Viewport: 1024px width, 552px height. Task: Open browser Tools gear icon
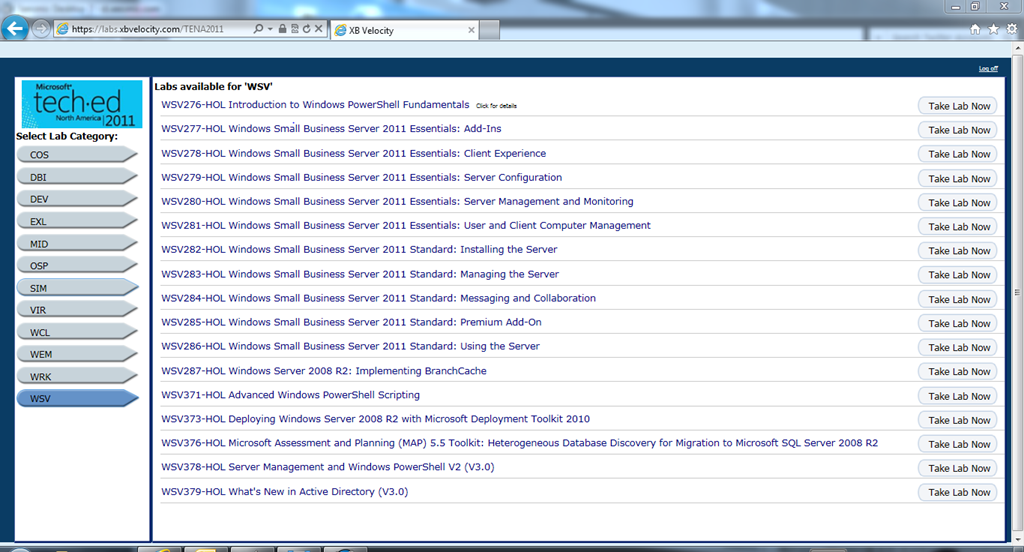point(1011,29)
